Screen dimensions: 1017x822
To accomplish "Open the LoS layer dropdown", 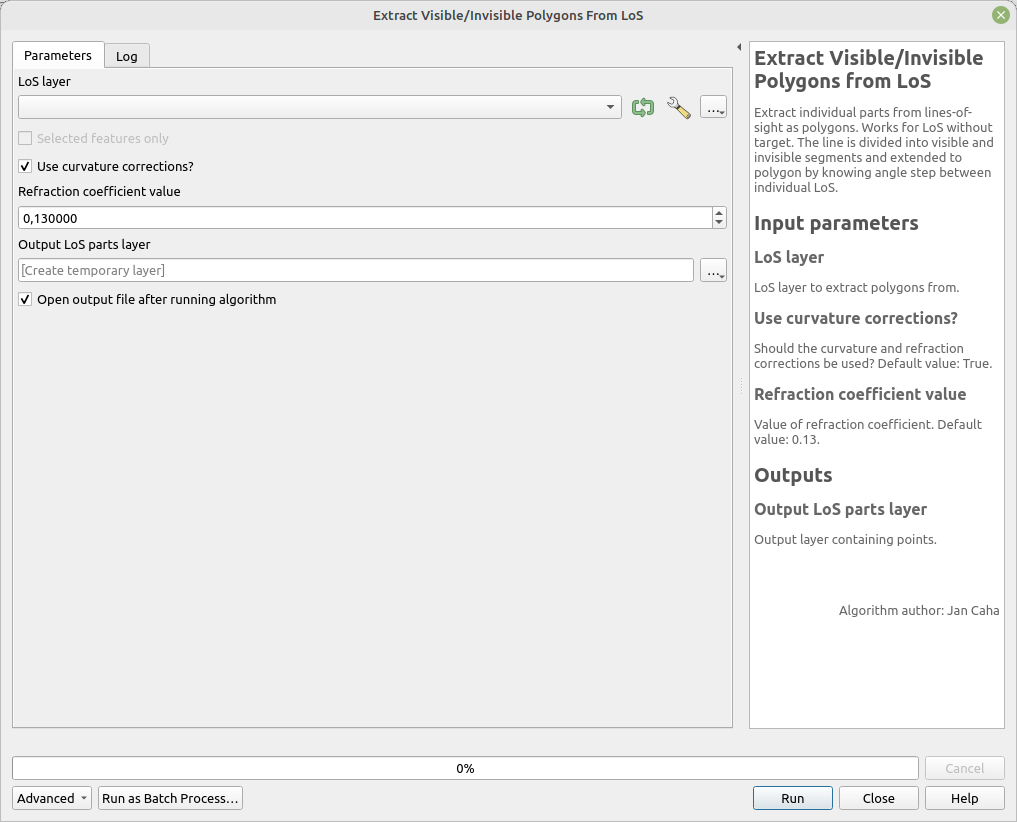I will coord(610,107).
